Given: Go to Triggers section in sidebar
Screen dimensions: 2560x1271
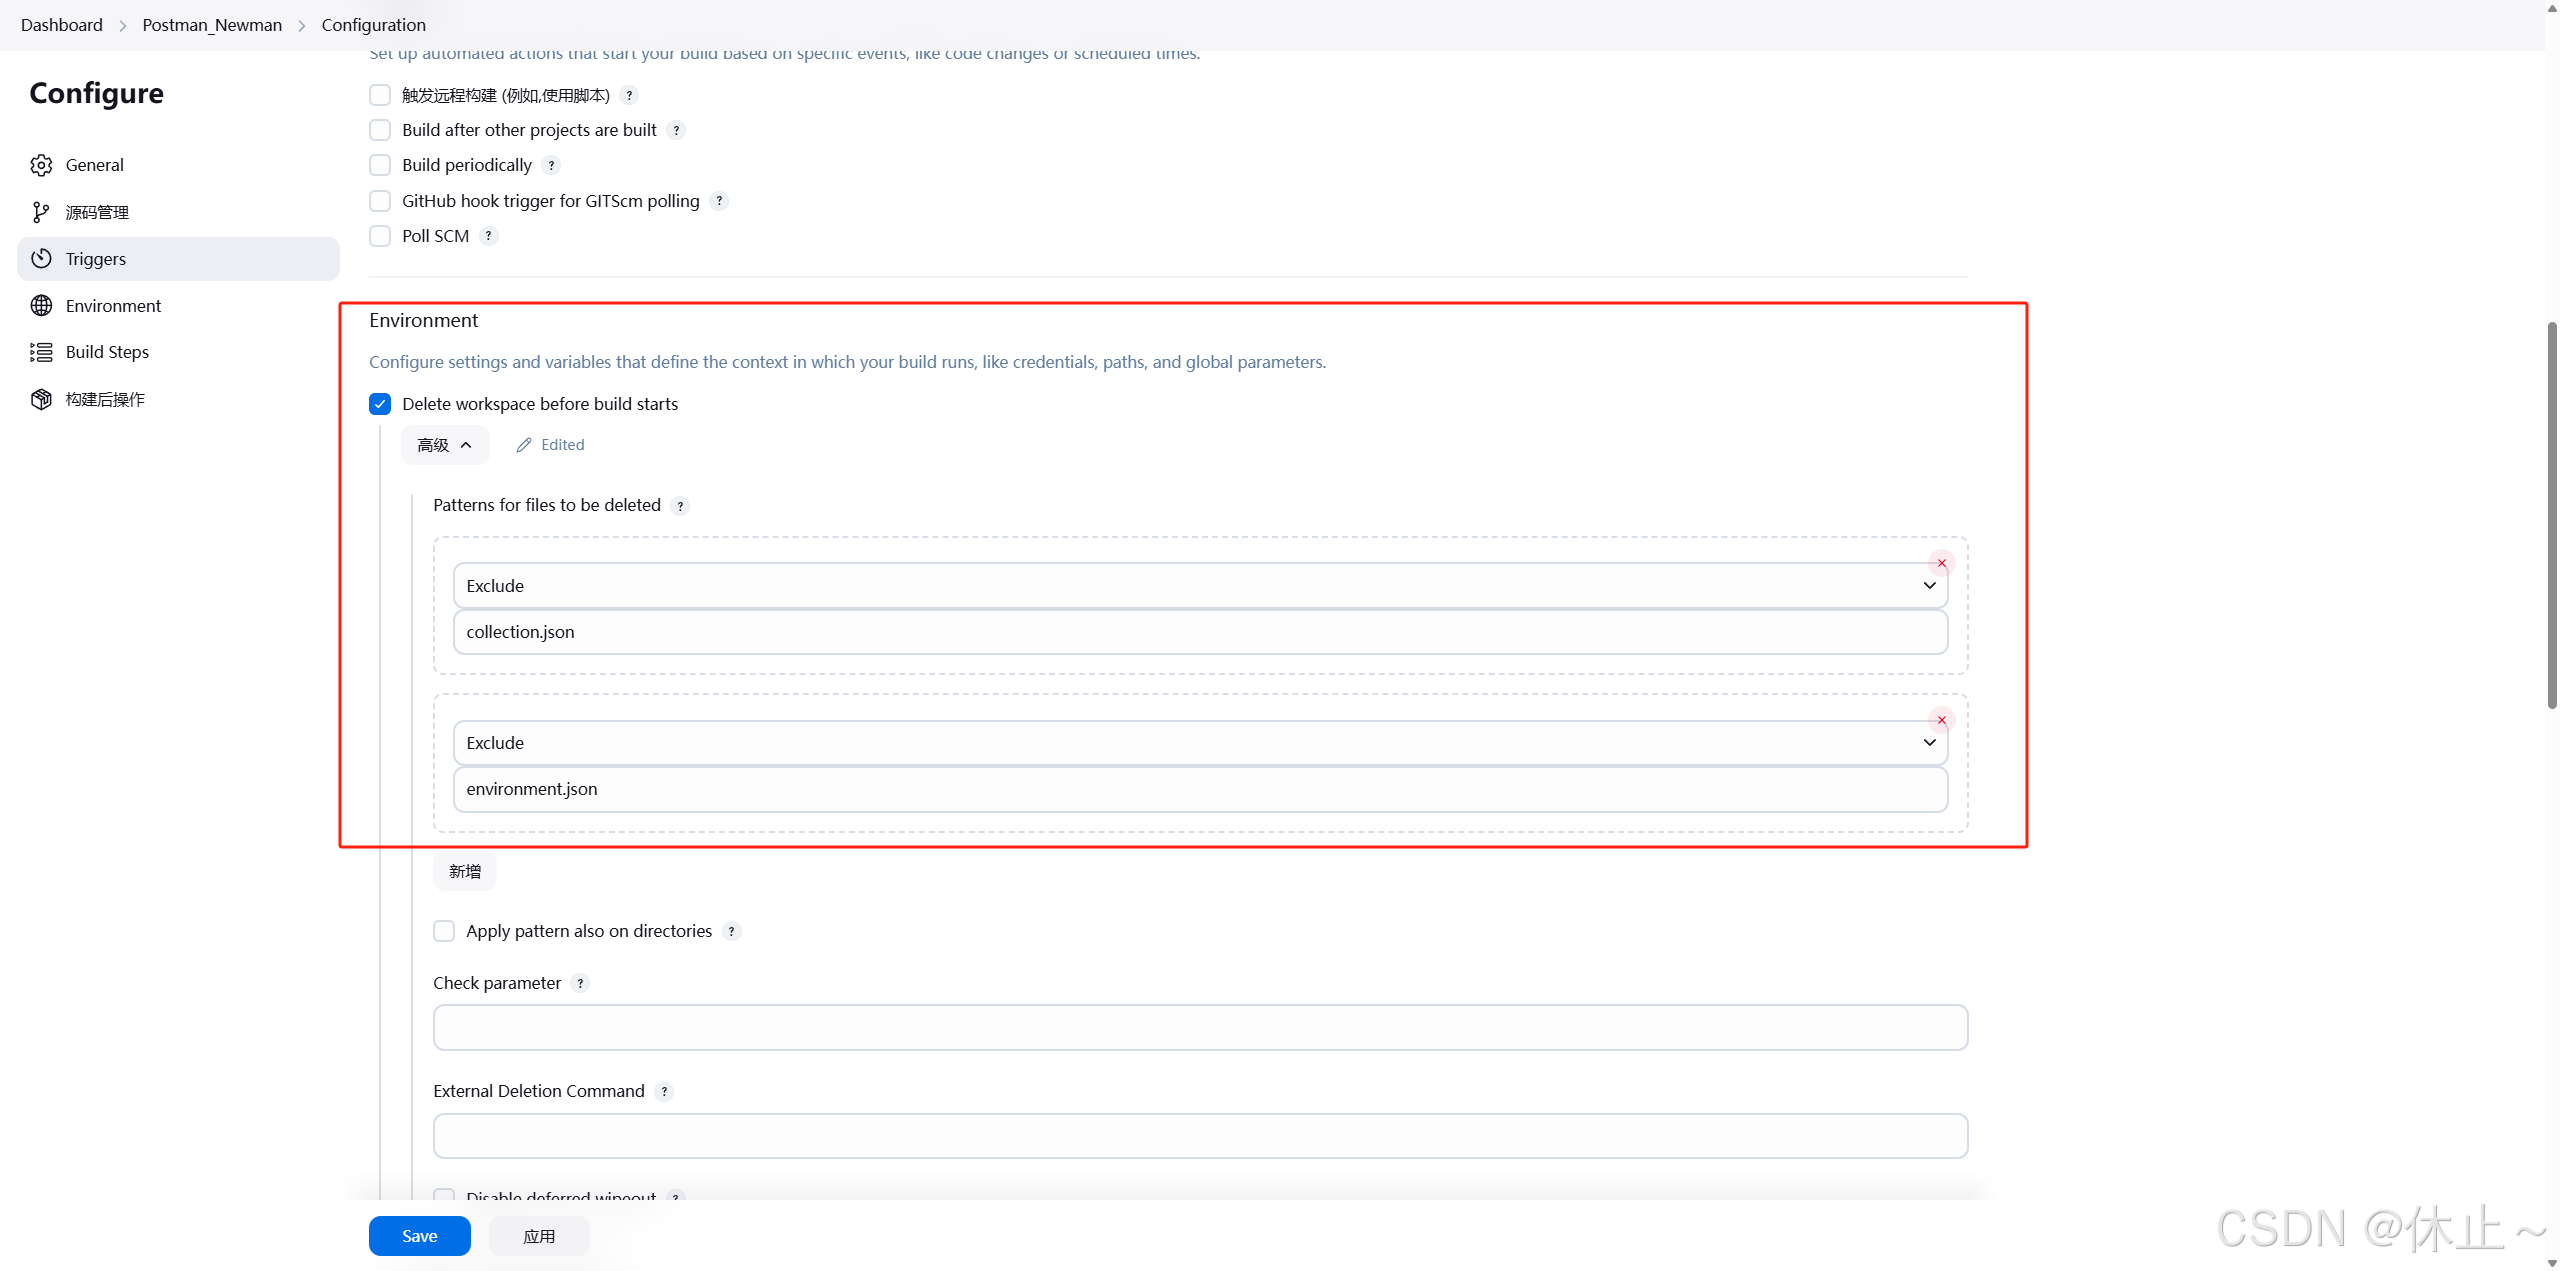Looking at the screenshot, I should coord(96,259).
